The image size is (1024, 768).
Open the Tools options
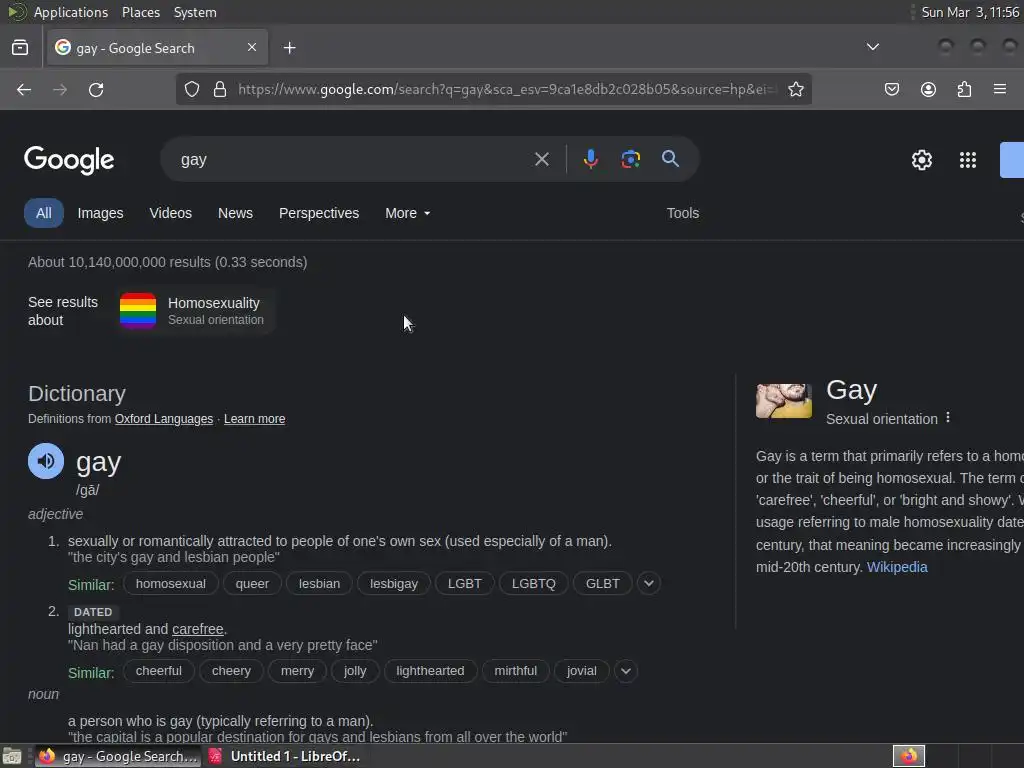pyautogui.click(x=682, y=213)
